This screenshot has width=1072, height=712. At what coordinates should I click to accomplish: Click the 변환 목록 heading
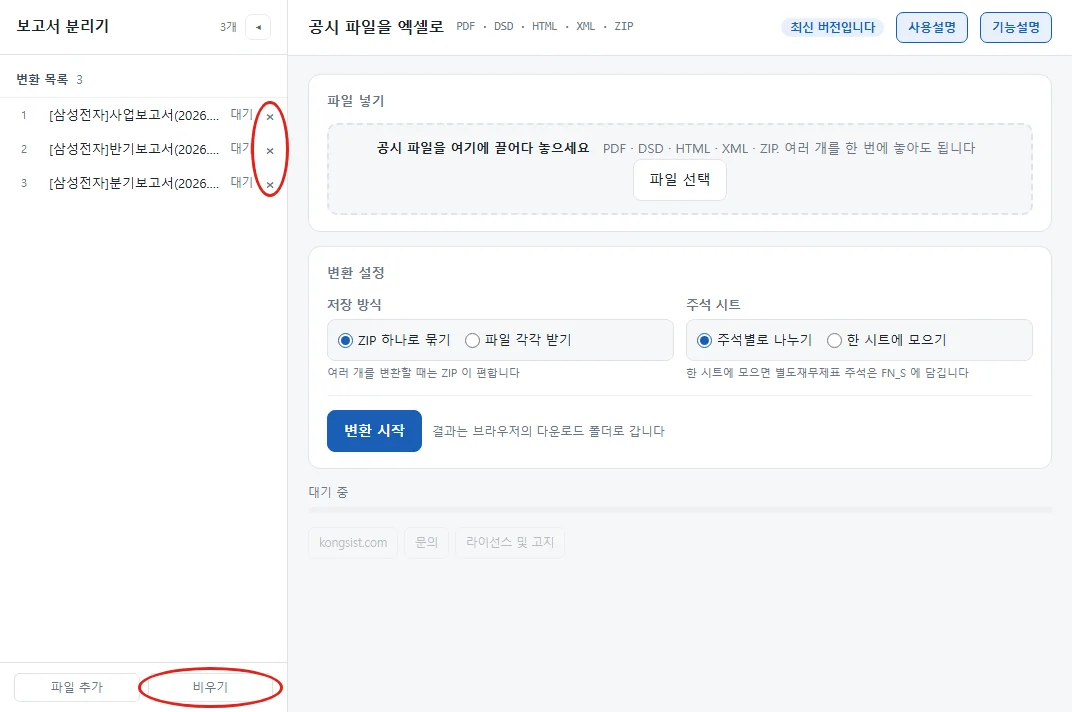(42, 79)
